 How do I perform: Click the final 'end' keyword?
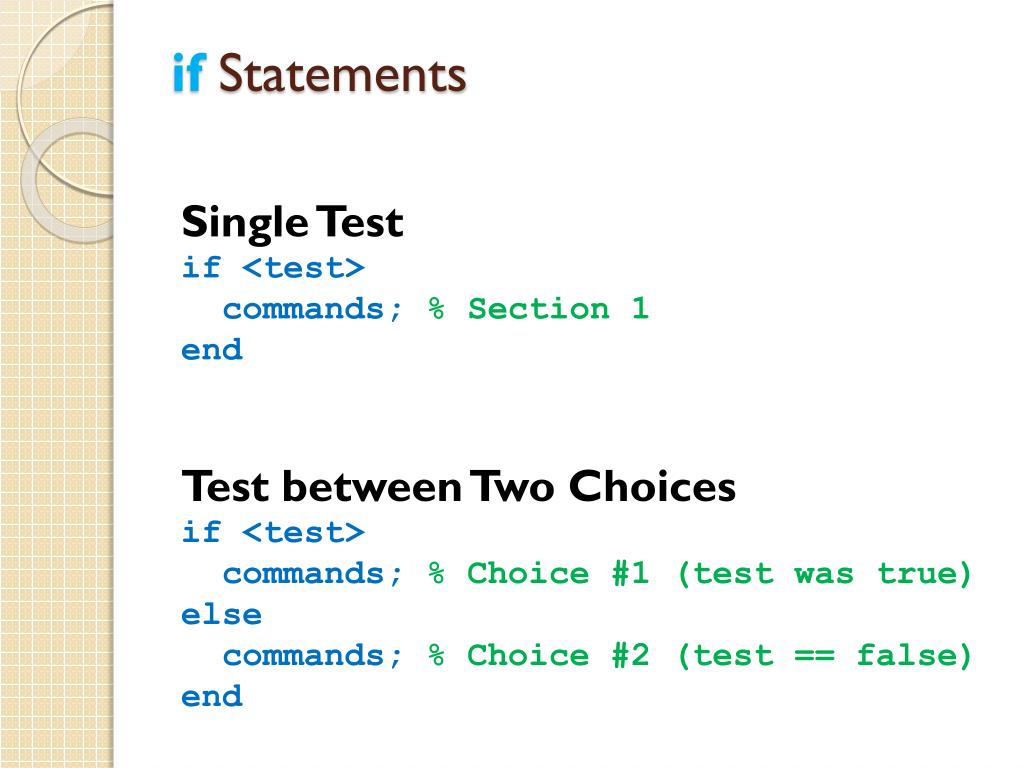(212, 697)
